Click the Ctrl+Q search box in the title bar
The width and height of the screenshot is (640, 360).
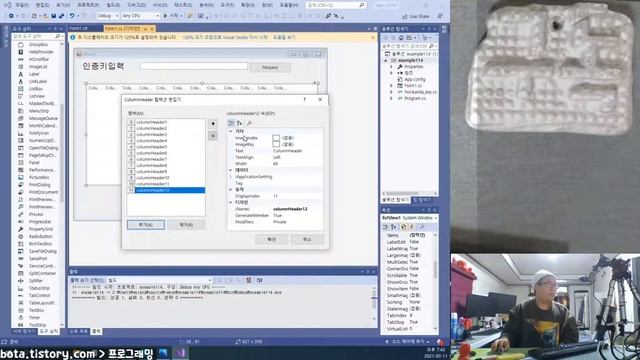click(x=336, y=5)
